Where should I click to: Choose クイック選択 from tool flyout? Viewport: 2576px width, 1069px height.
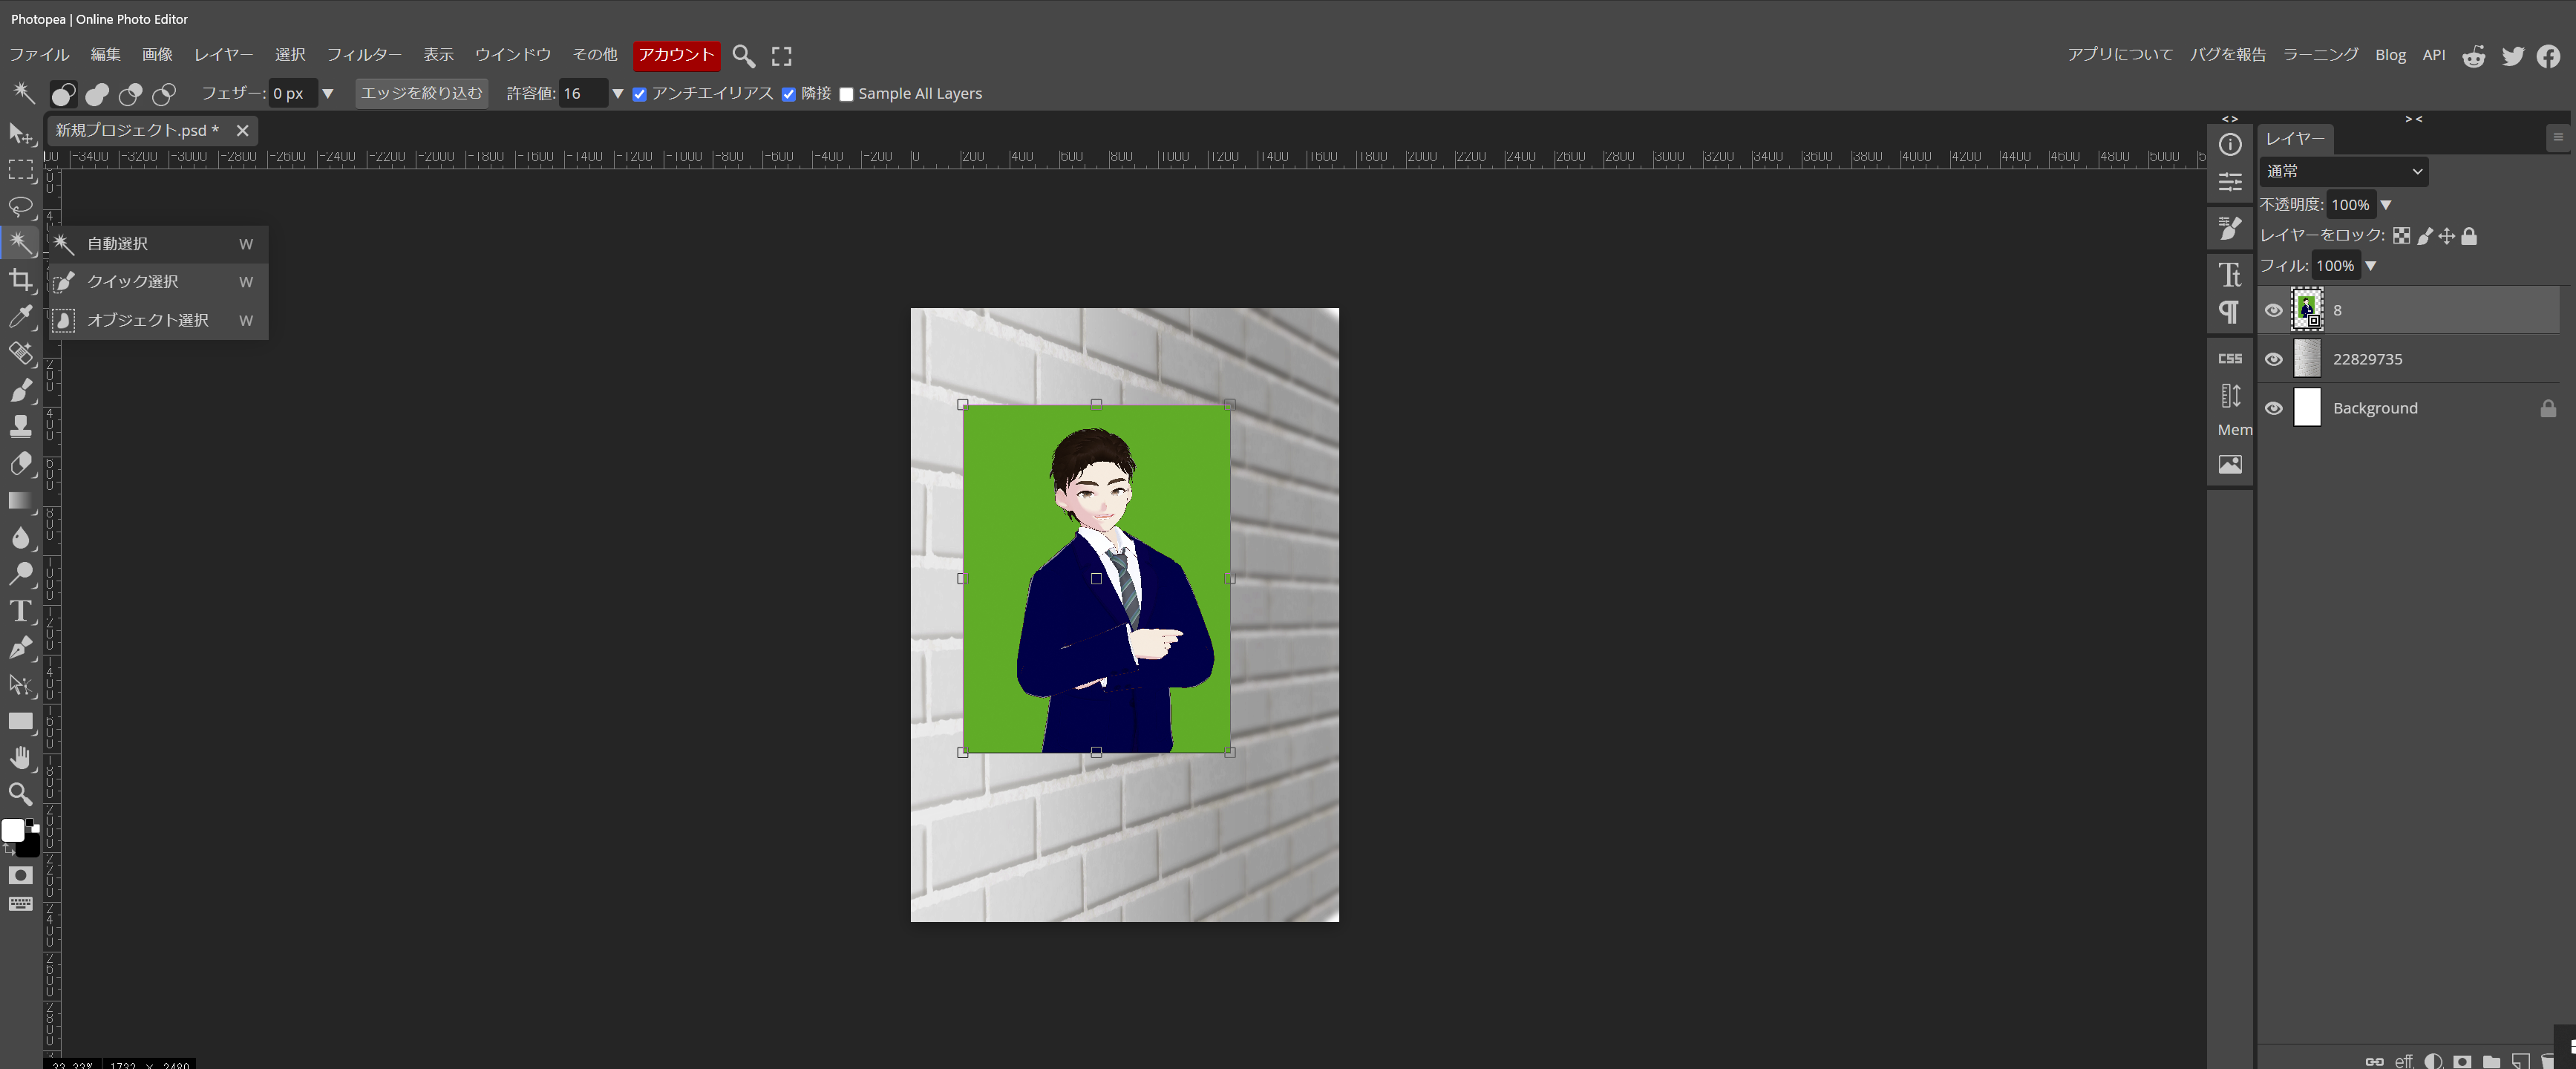click(x=133, y=282)
